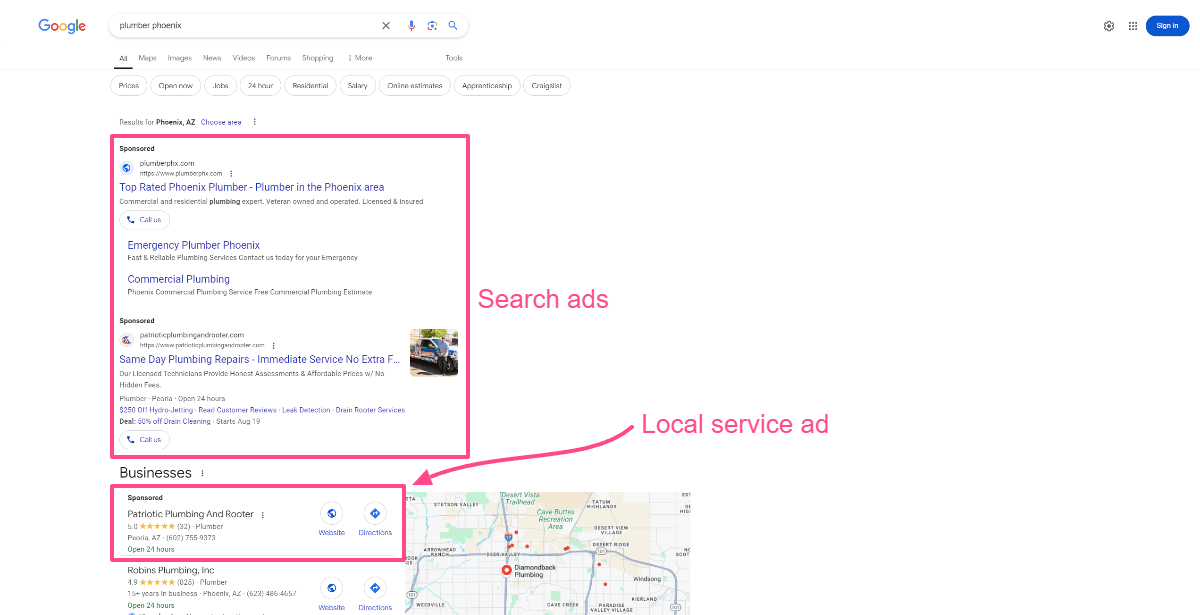Open Google settings gear icon
Screen dimensions: 1200x615
(x=1109, y=26)
